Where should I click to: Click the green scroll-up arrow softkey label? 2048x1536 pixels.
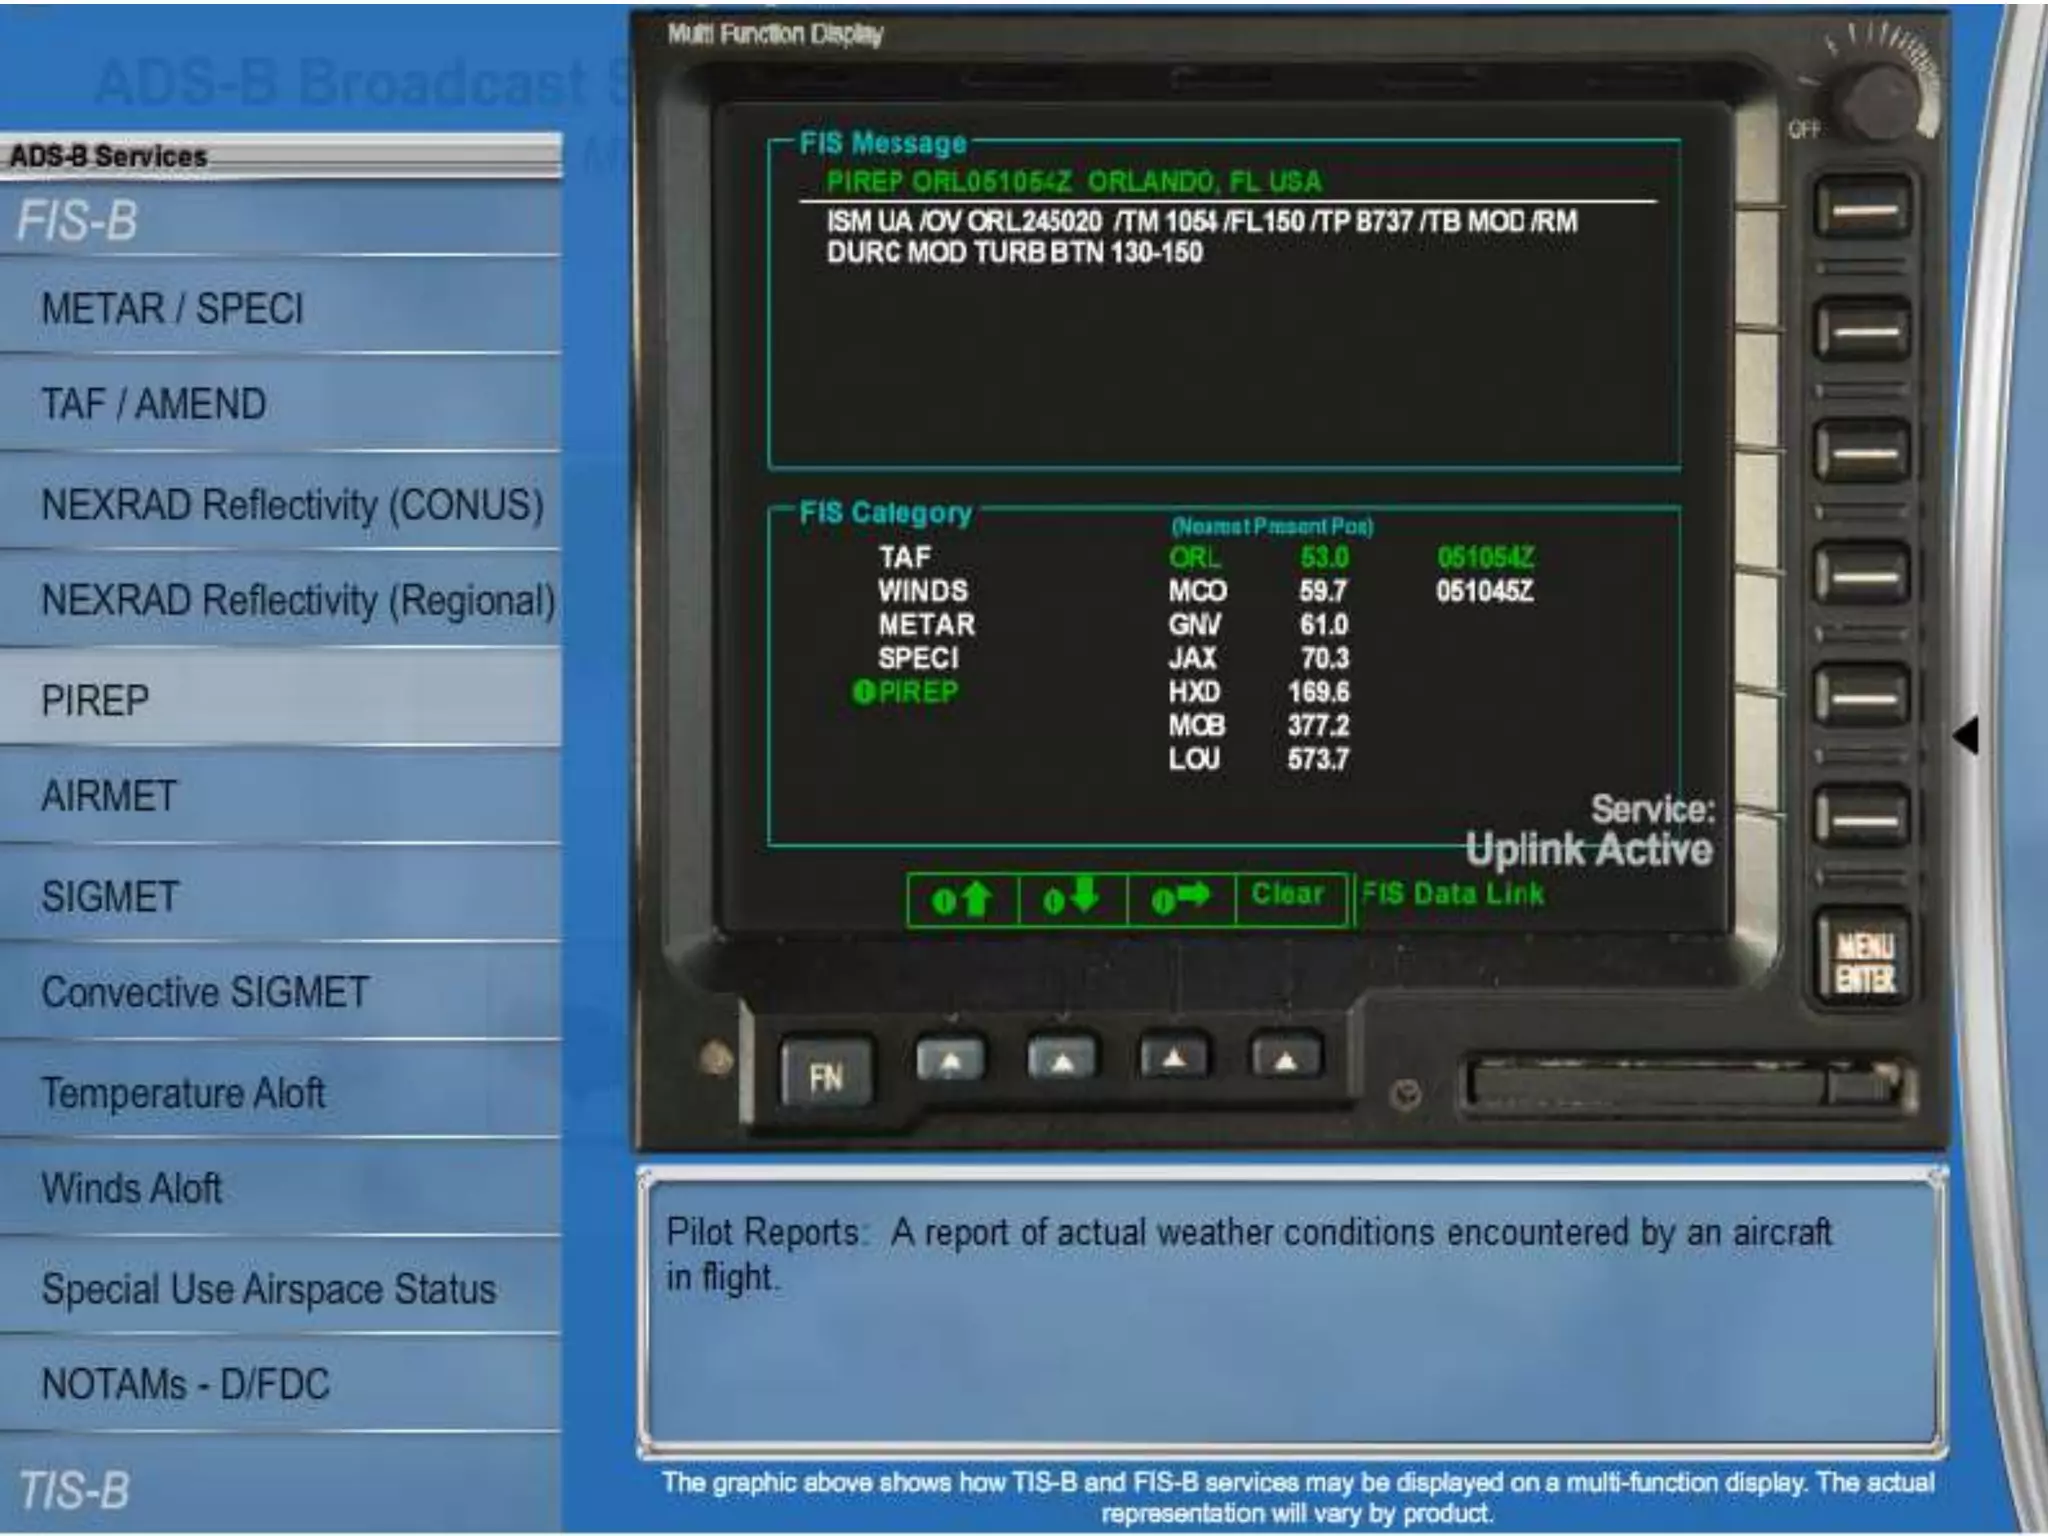[962, 899]
